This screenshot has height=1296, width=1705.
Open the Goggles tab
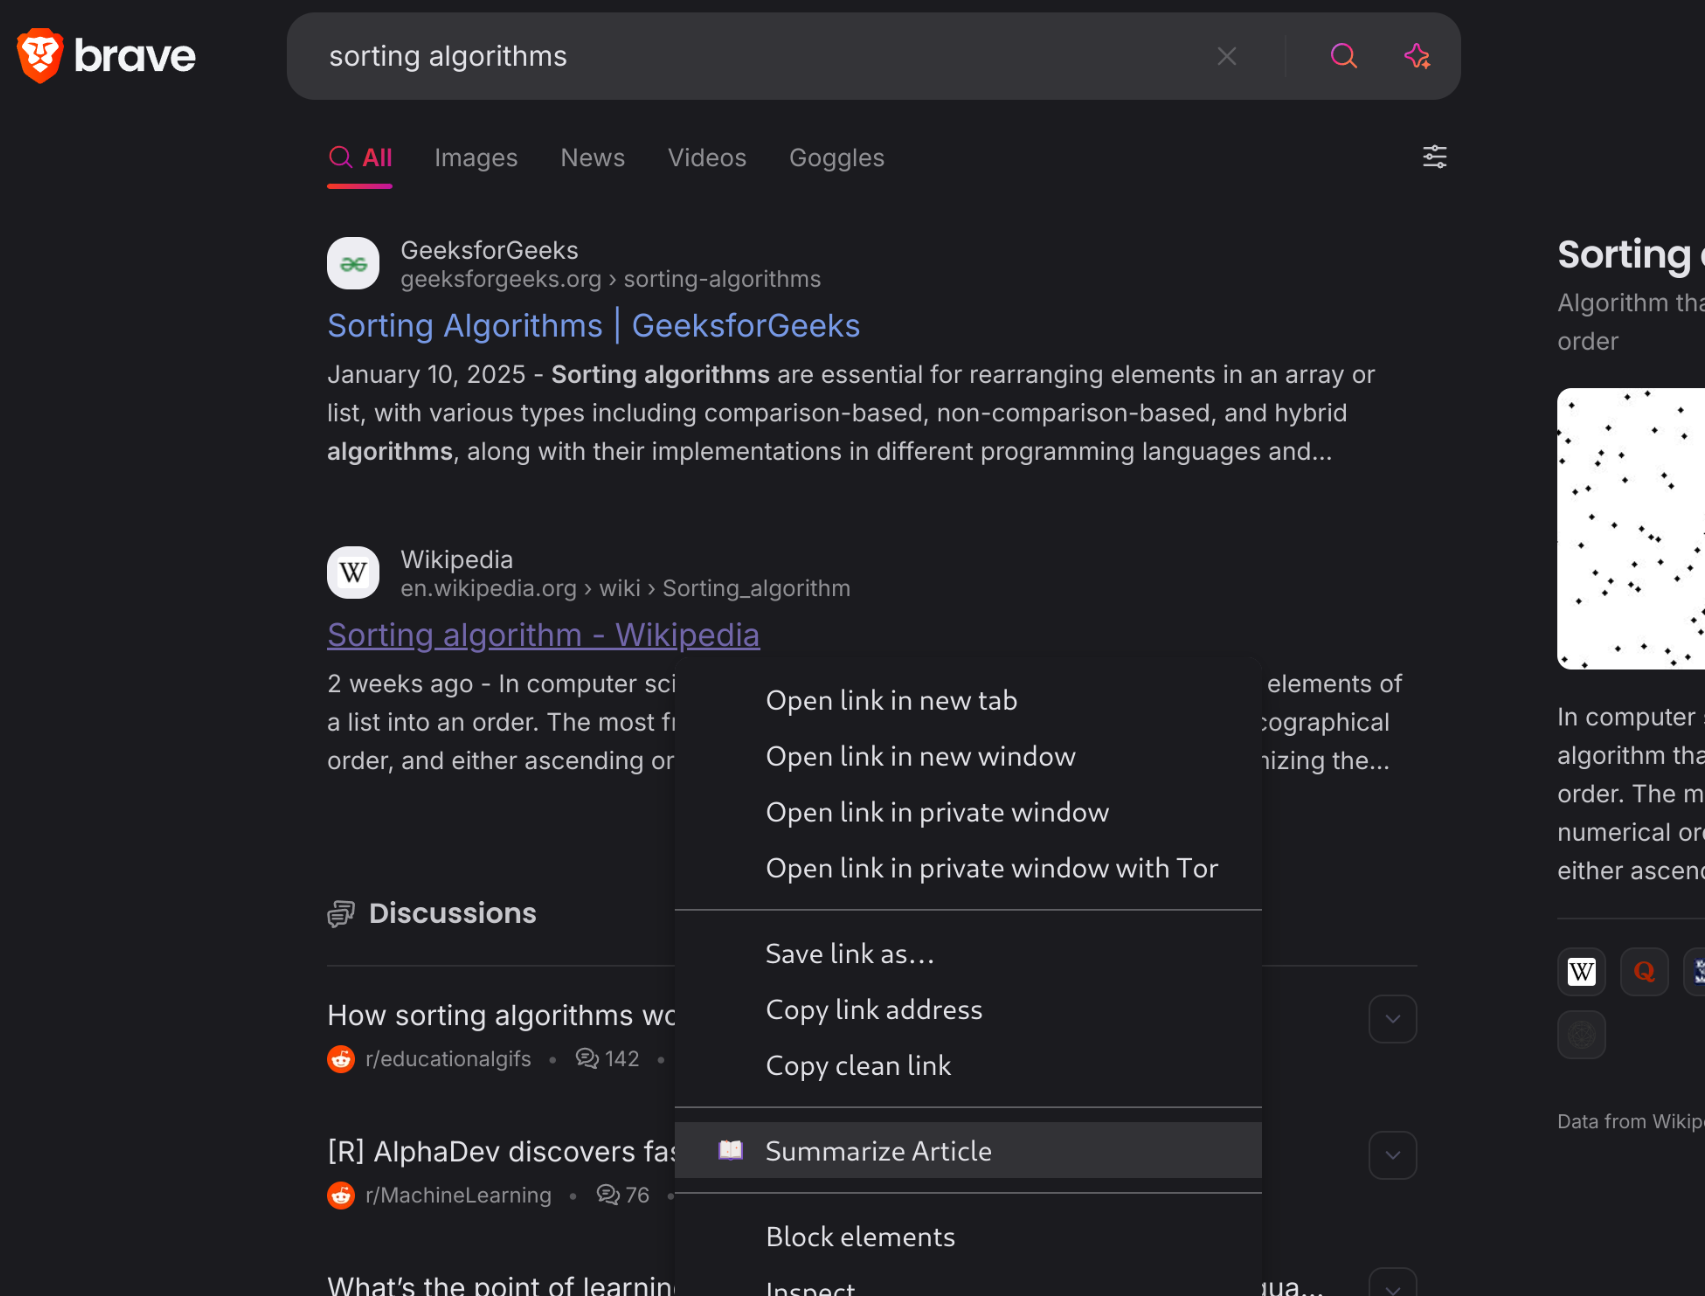pos(836,158)
